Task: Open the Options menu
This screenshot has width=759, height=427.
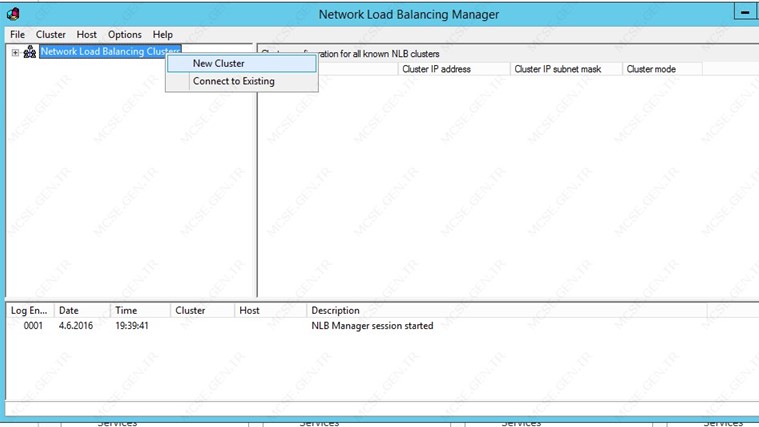Action: click(x=125, y=34)
